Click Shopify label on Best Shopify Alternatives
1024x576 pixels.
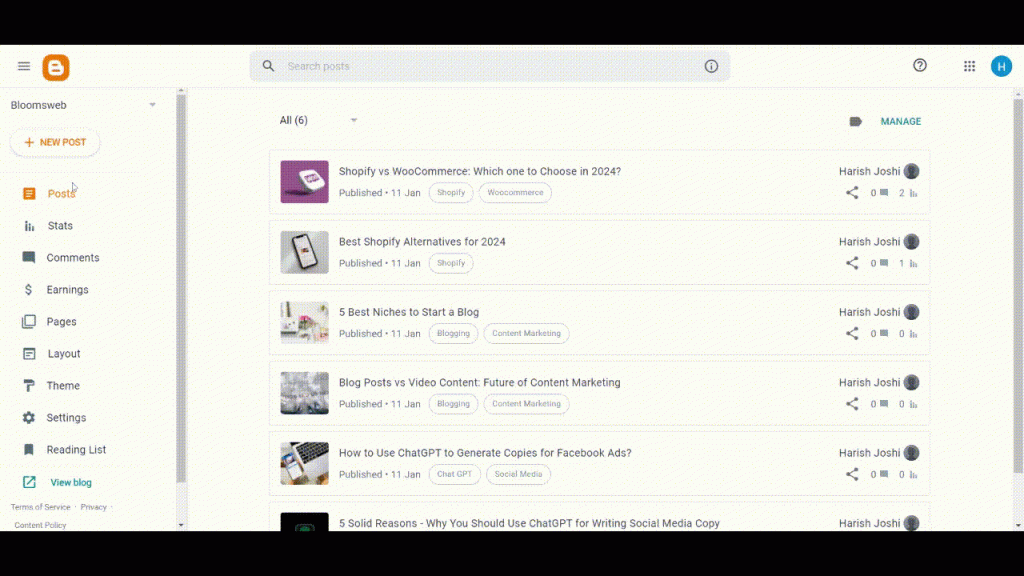[x=451, y=263]
